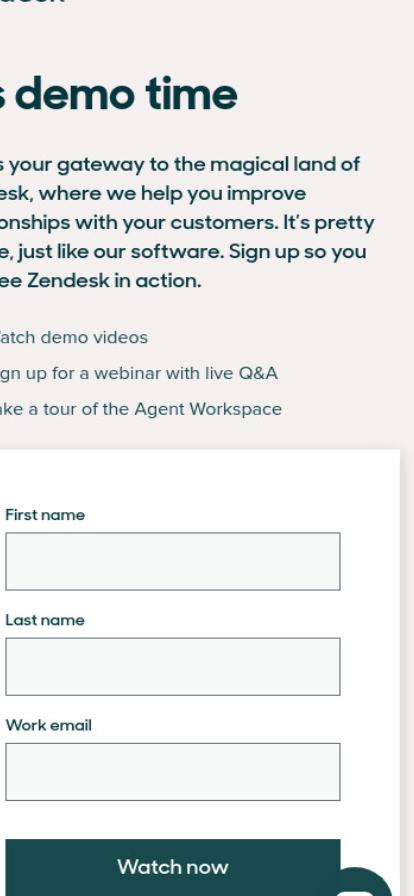Click the word 'time' in the heading
Viewport: 414px width, 896px height.
pyautogui.click(x=192, y=94)
